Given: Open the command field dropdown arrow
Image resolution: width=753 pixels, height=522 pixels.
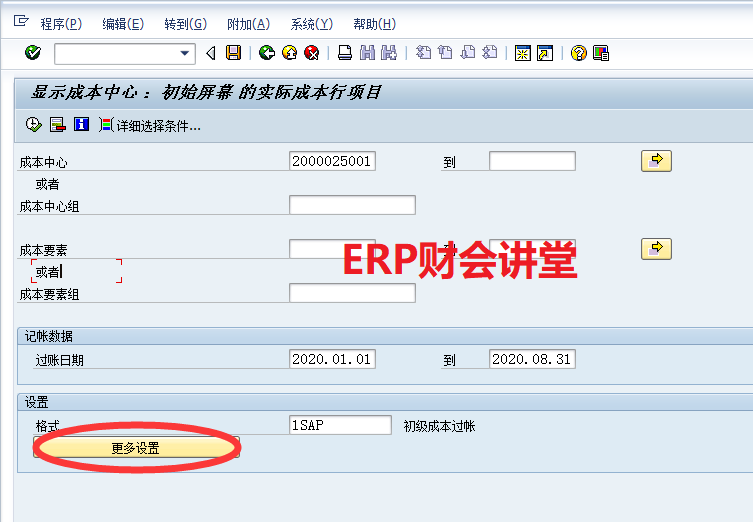Looking at the screenshot, I should pos(185,53).
